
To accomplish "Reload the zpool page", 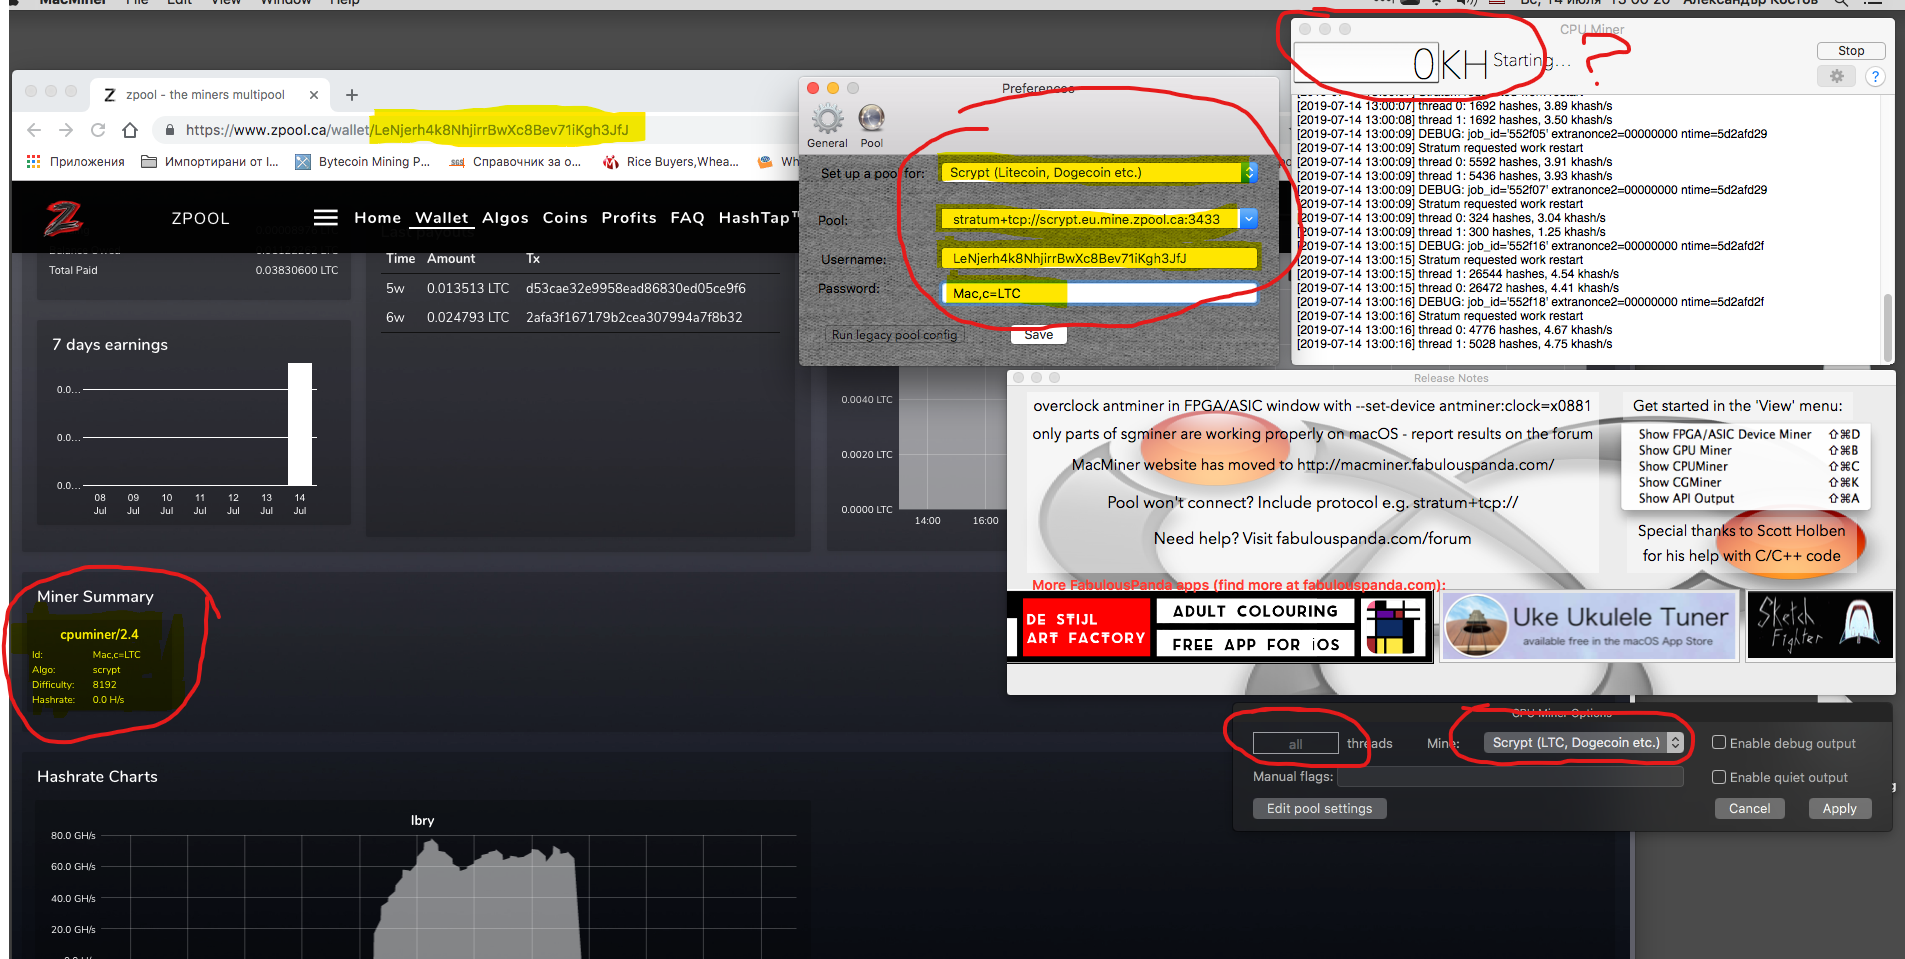I will pos(98,130).
